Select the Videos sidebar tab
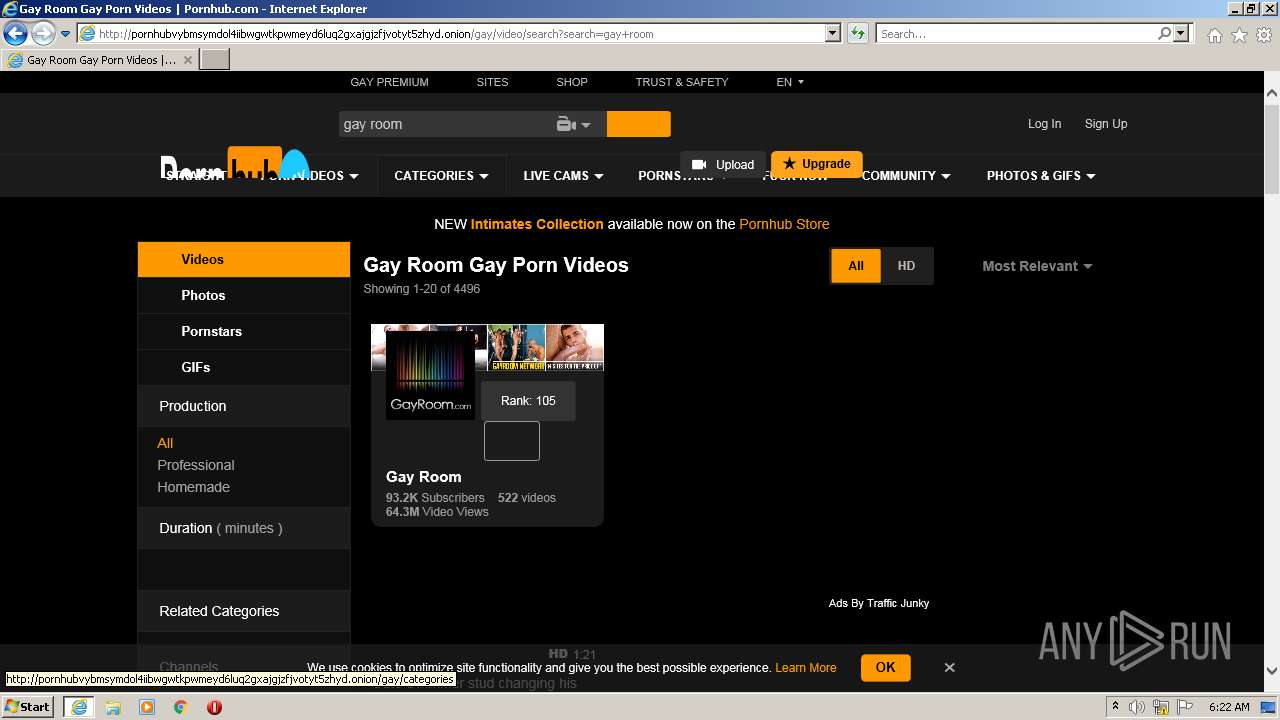This screenshot has height=720, width=1280. coord(244,259)
